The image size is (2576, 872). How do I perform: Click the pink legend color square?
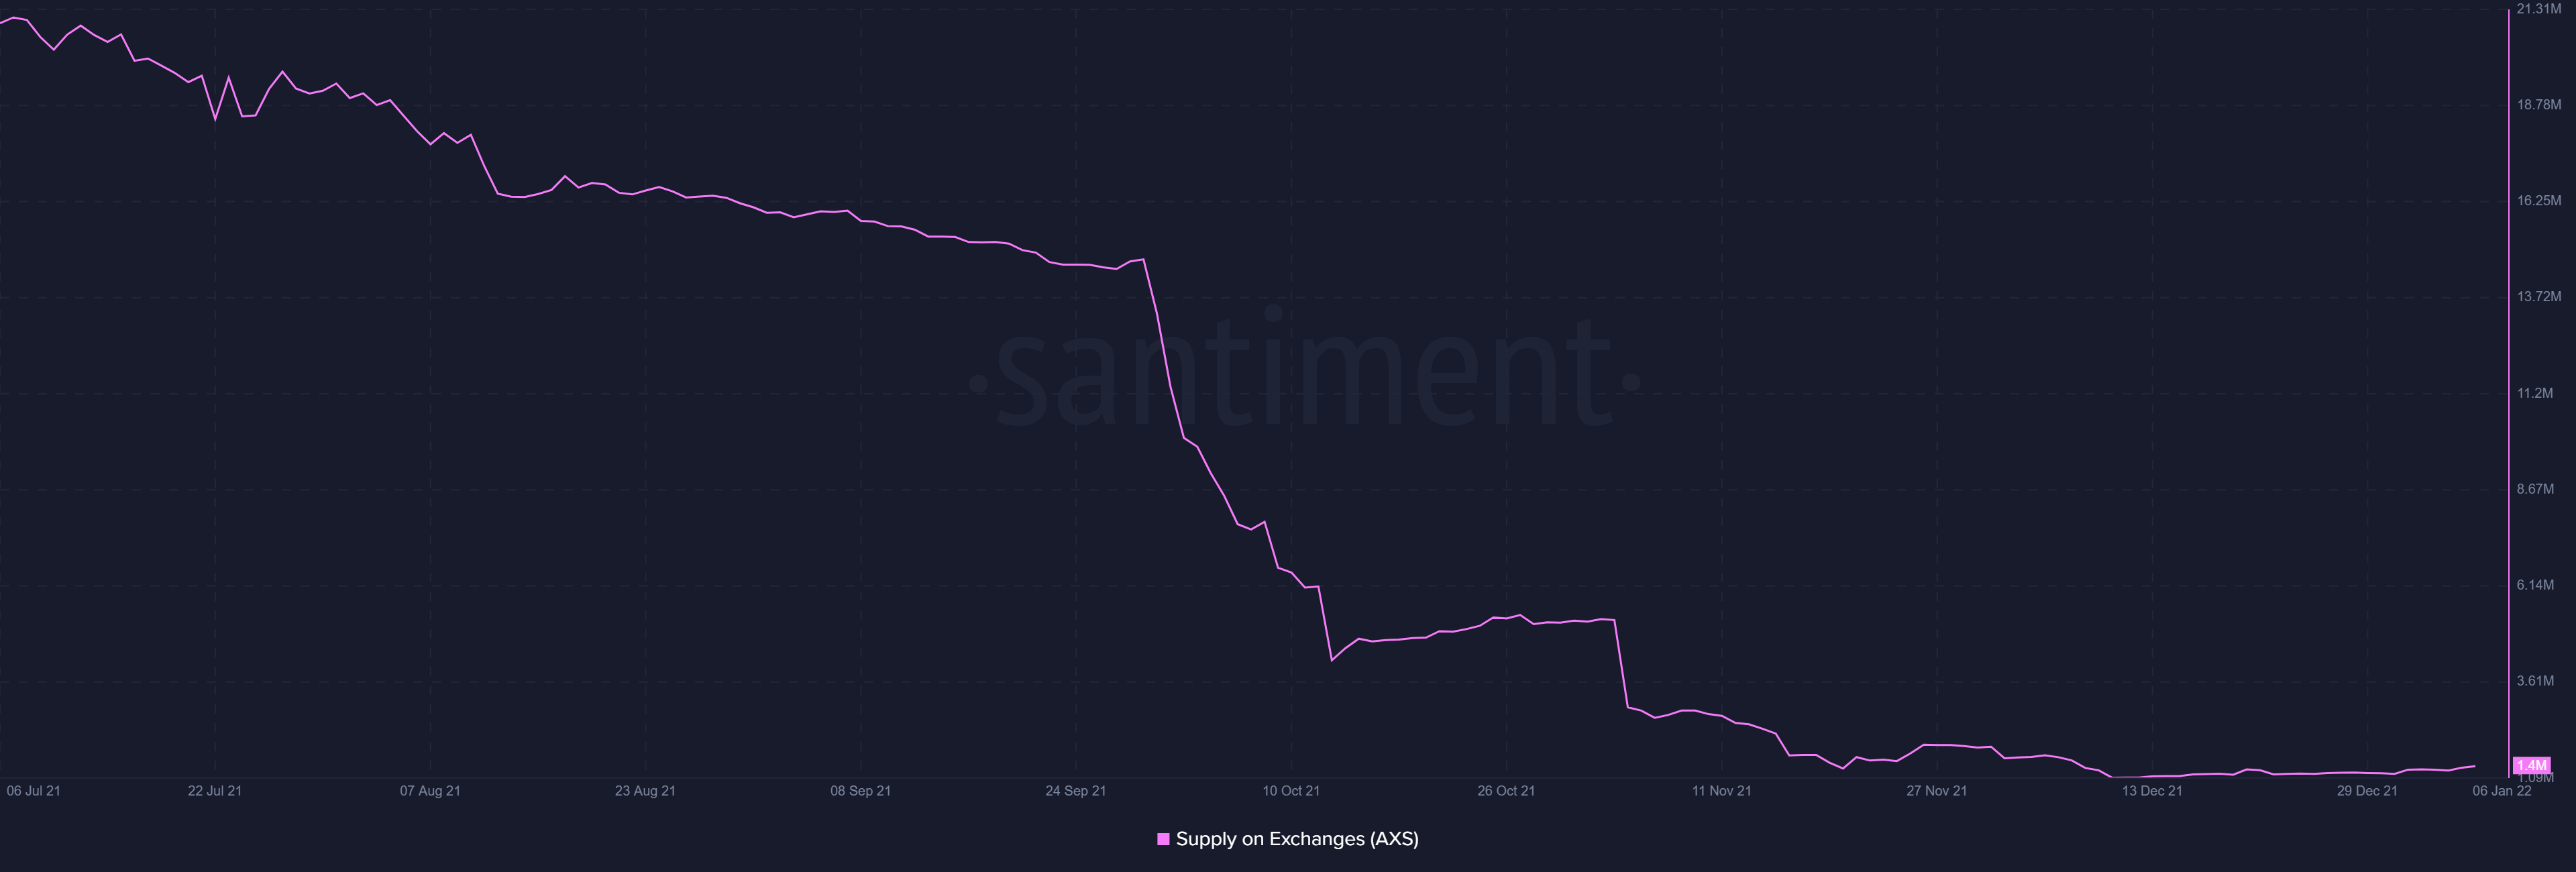coord(1163,839)
